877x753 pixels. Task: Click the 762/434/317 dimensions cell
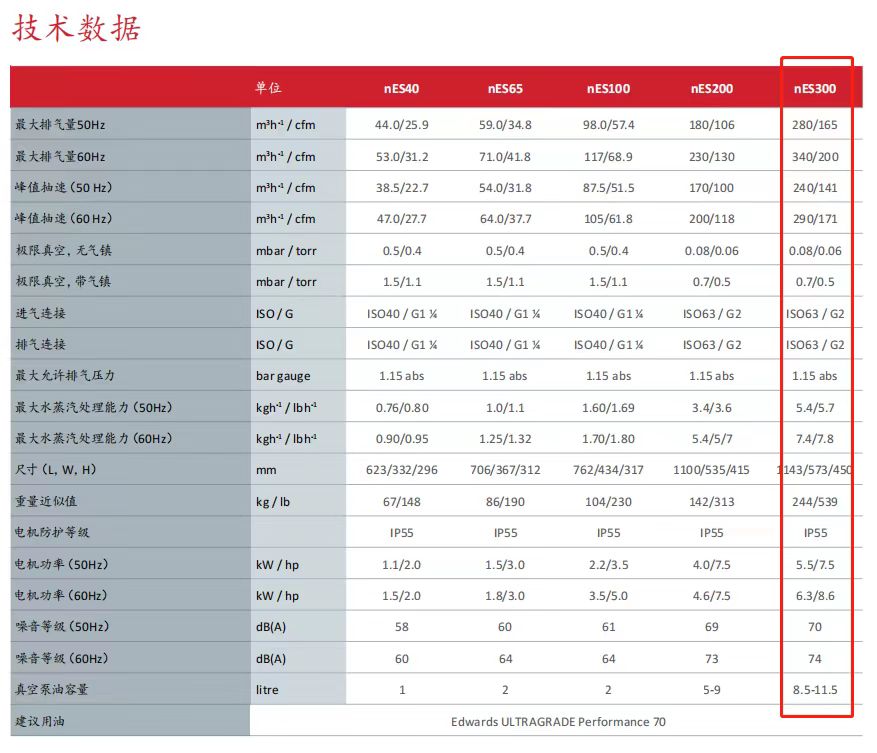pyautogui.click(x=608, y=470)
